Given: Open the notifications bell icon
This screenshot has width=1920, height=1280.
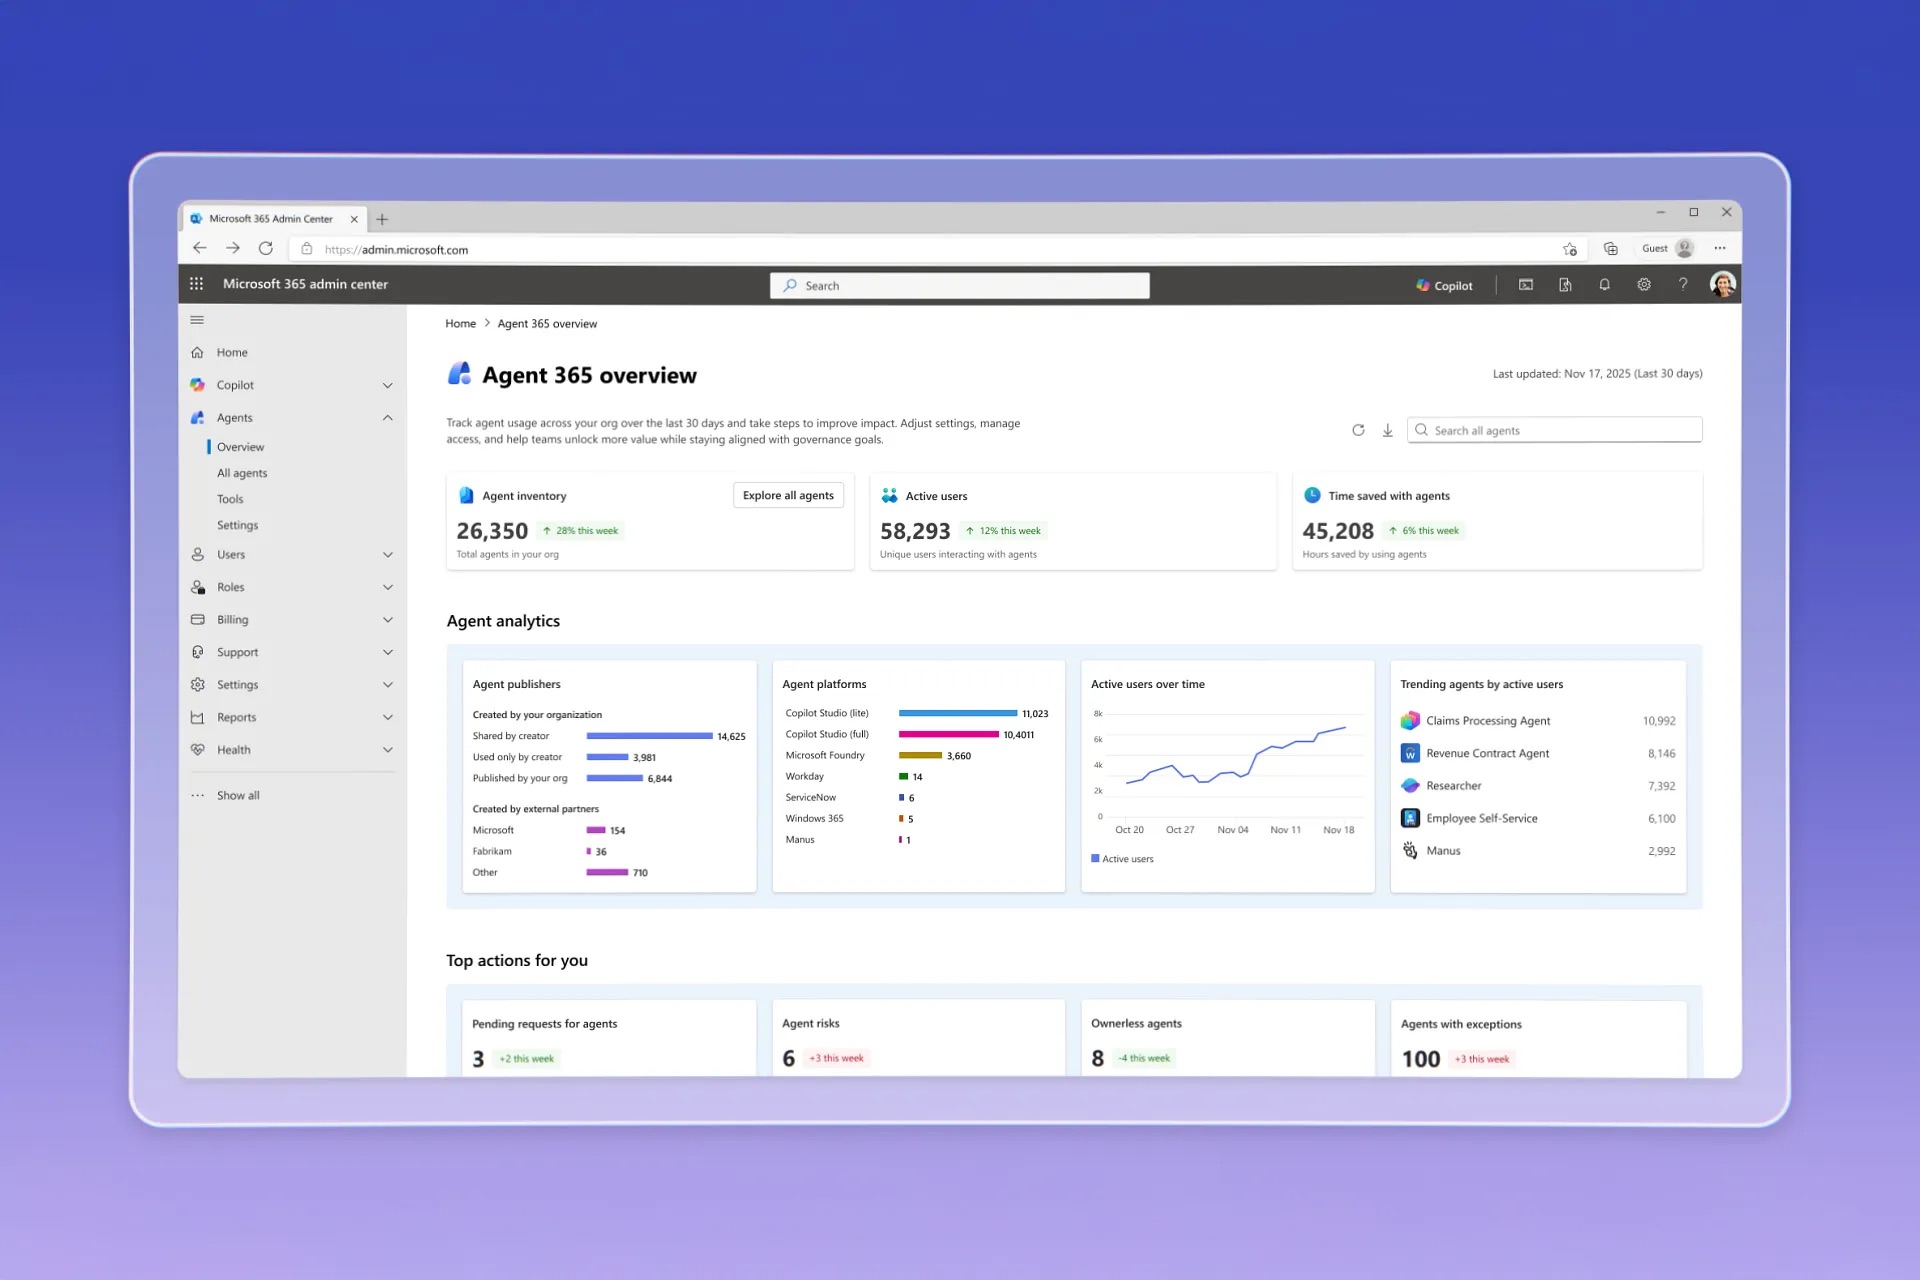Looking at the screenshot, I should (1604, 285).
